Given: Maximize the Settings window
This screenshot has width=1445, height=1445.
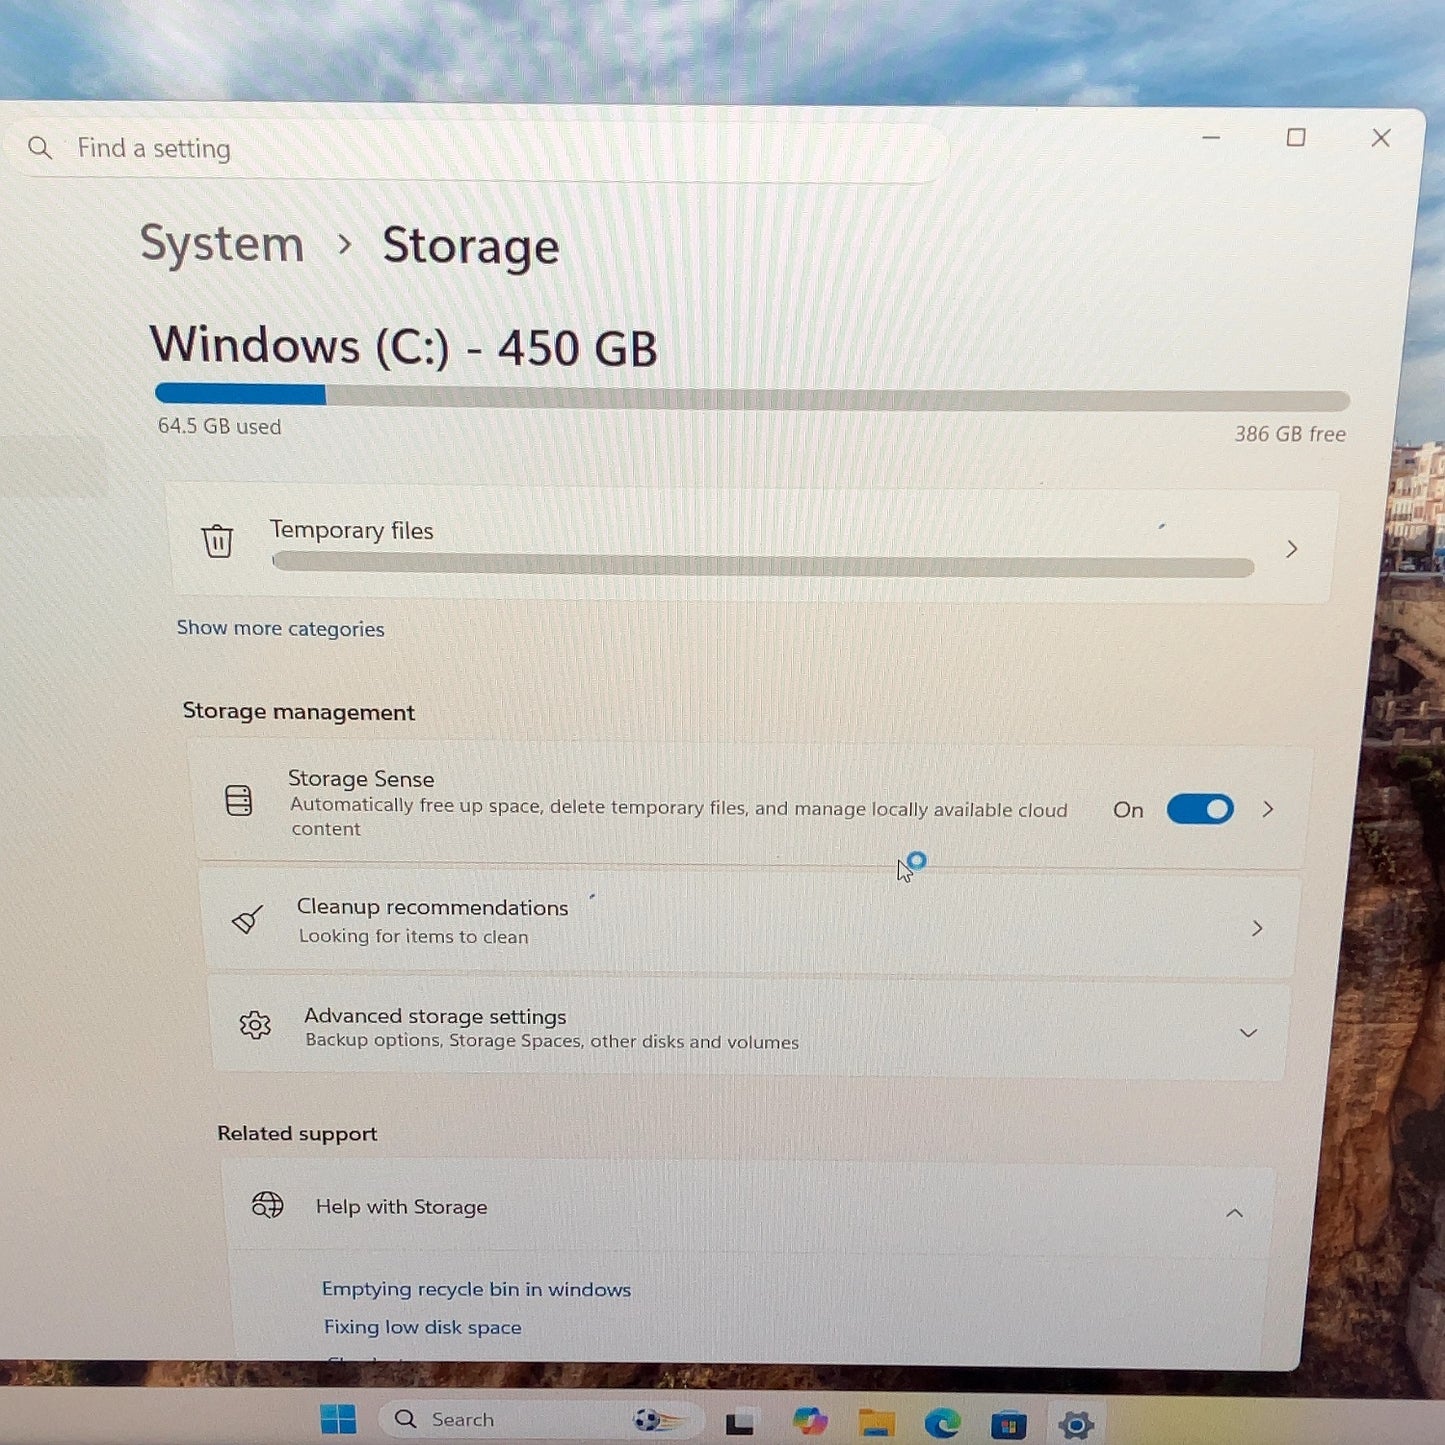Looking at the screenshot, I should click(x=1296, y=137).
